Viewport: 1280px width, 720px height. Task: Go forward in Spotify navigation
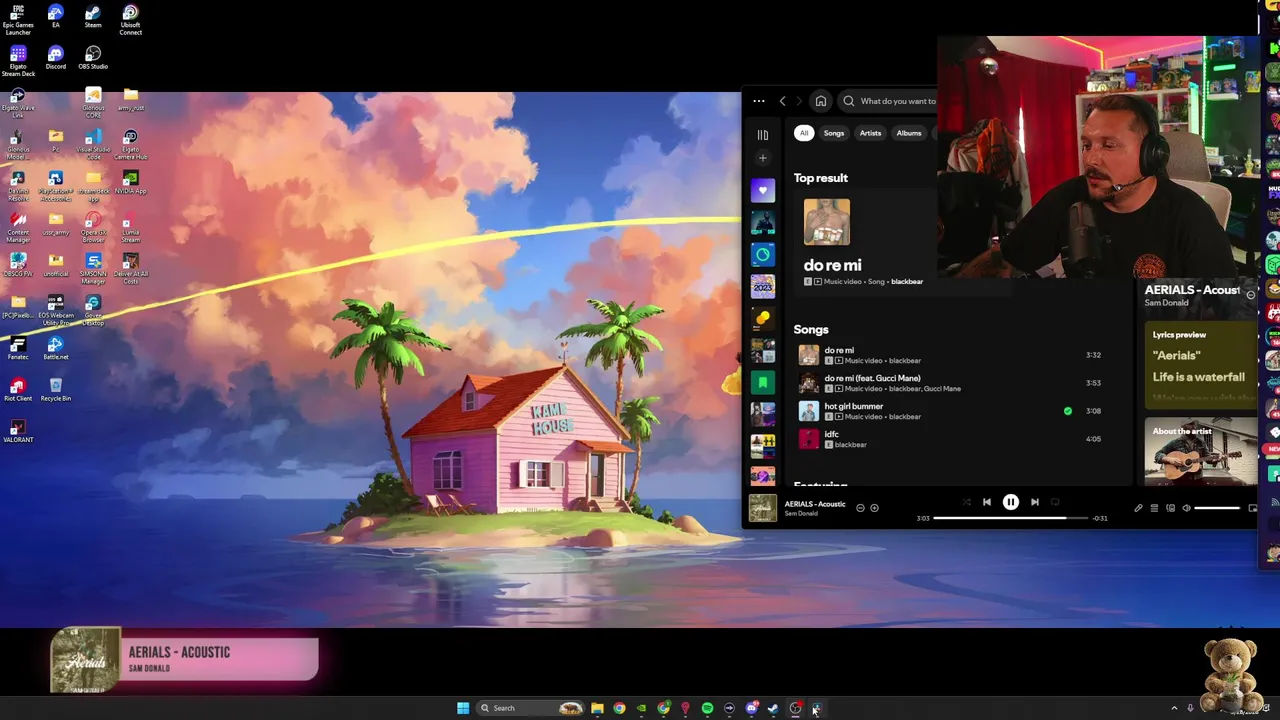[798, 101]
